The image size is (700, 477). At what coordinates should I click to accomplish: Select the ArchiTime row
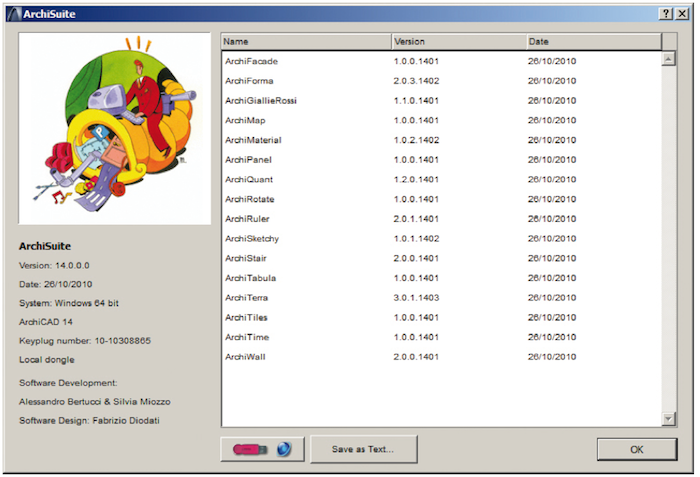pyautogui.click(x=441, y=337)
